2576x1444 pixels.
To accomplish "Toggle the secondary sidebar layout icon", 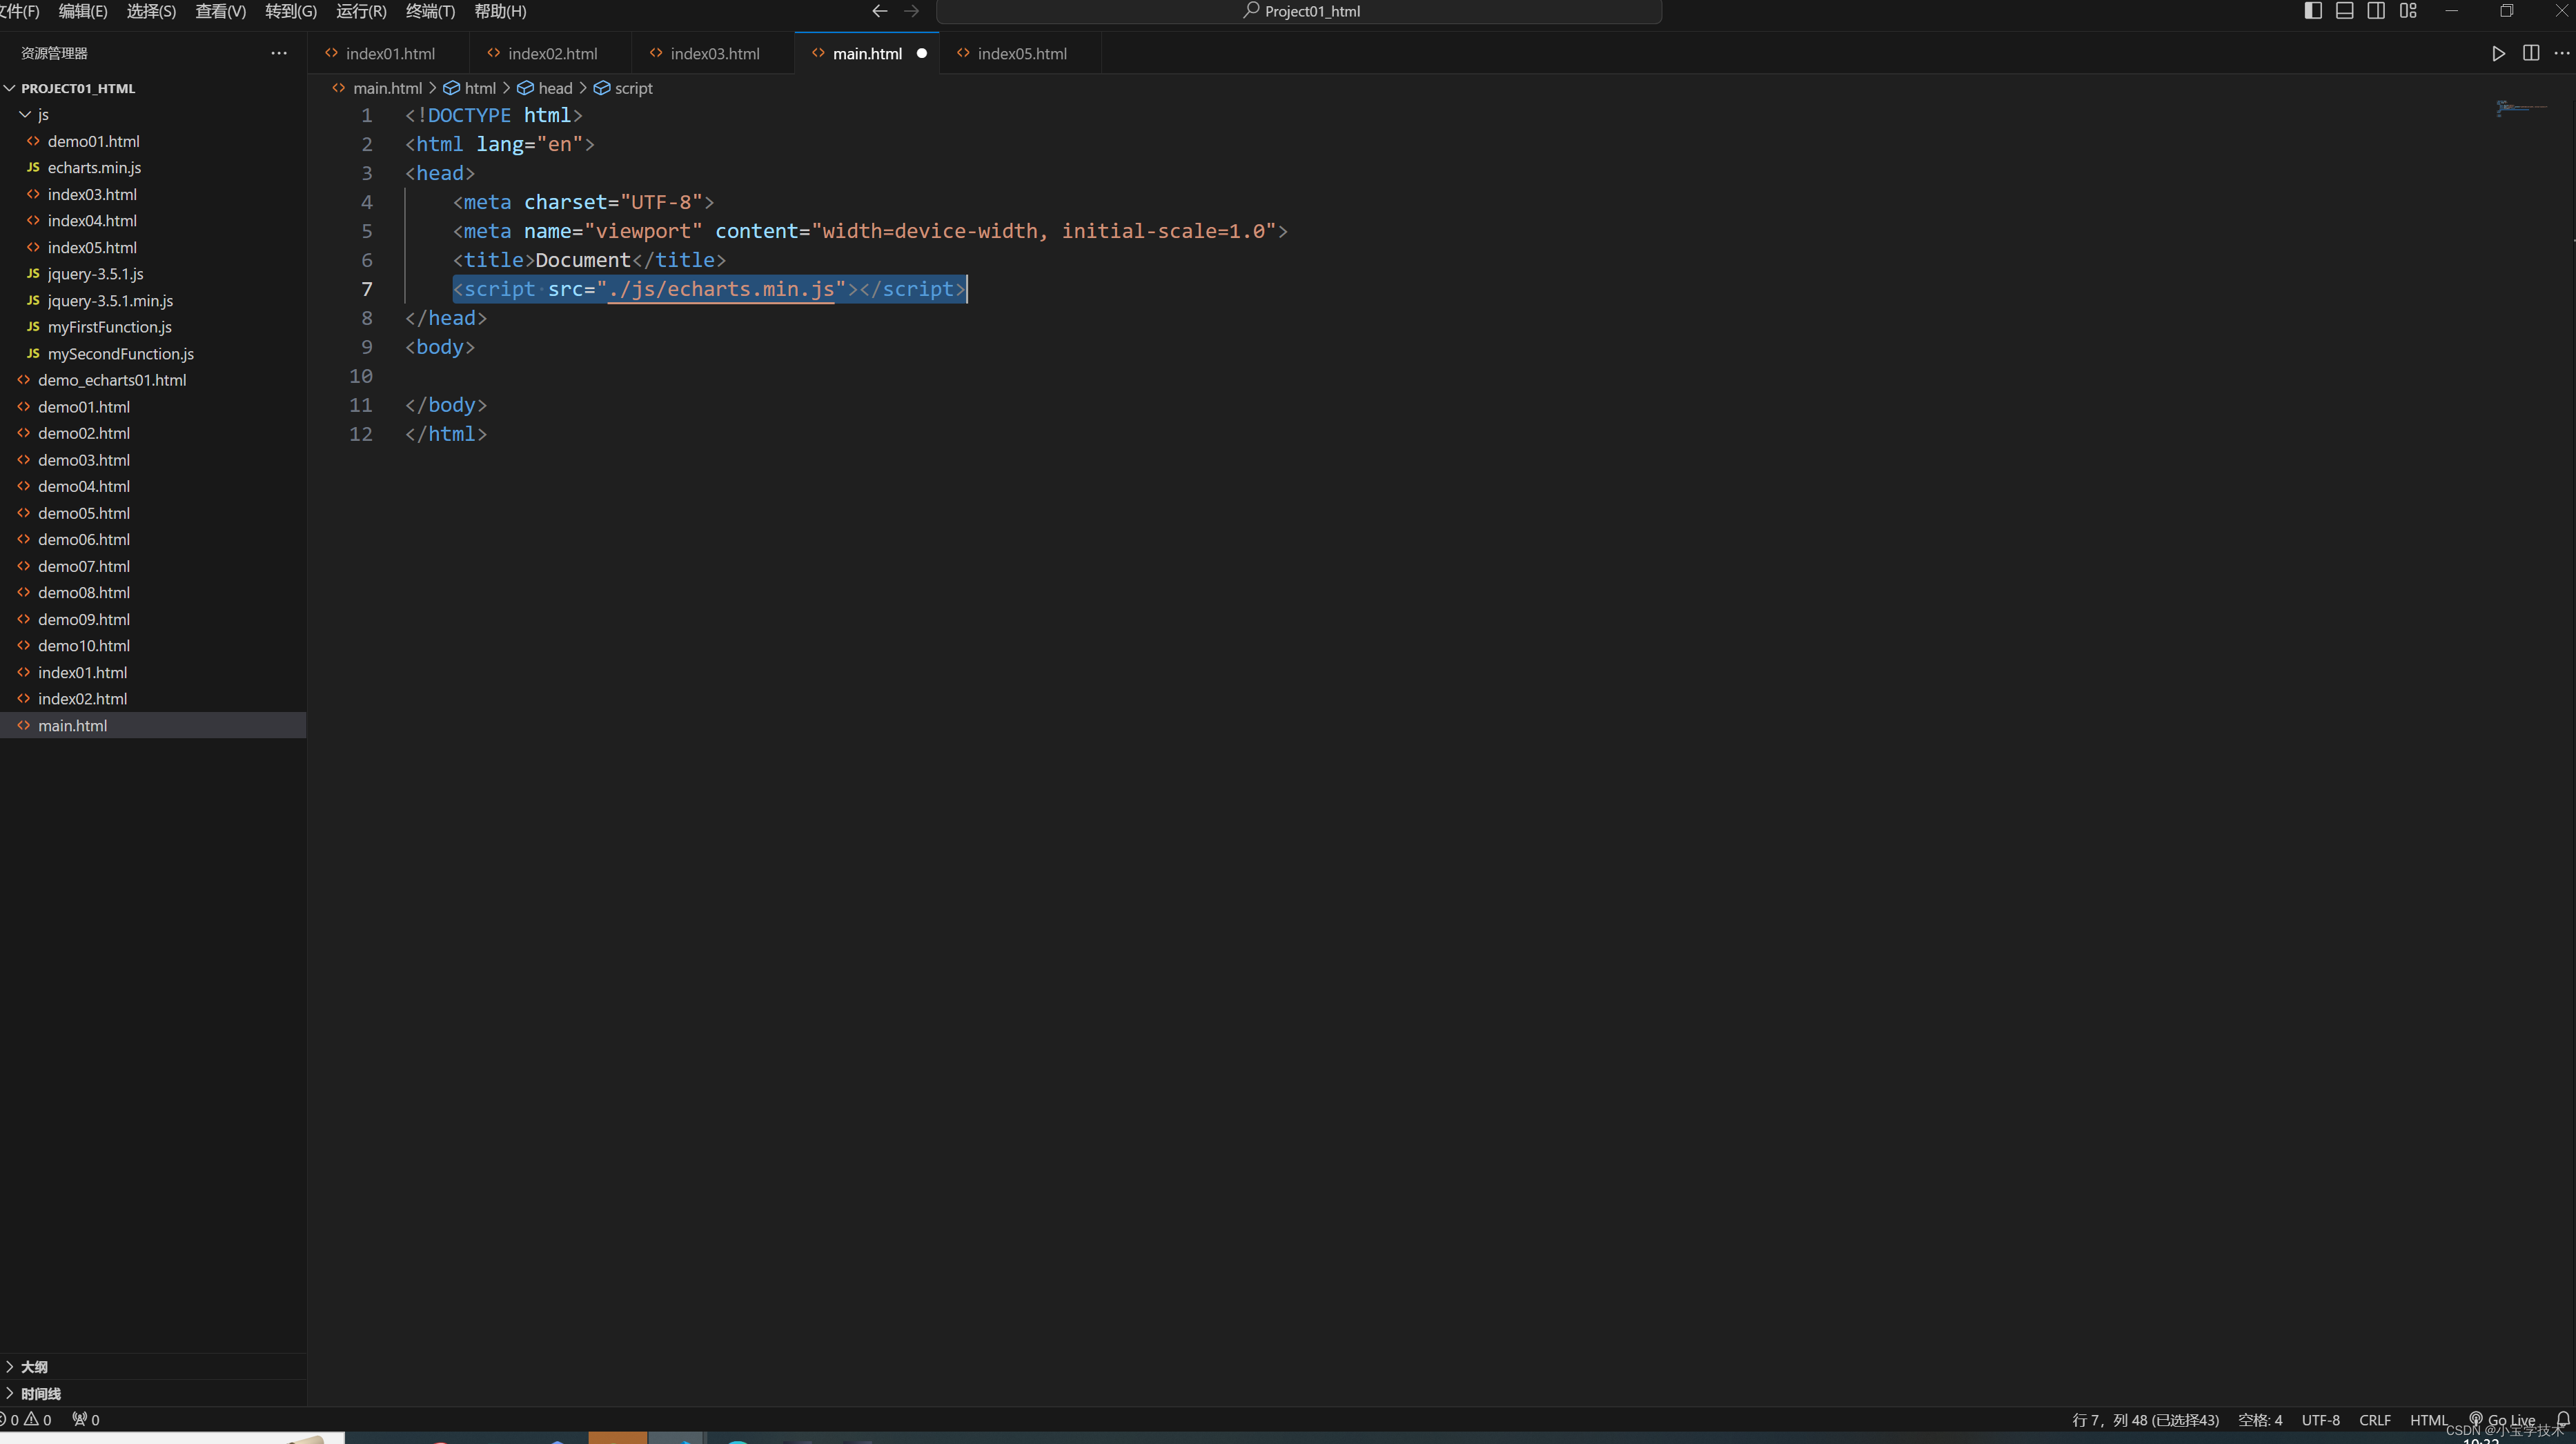I will pyautogui.click(x=2376, y=11).
